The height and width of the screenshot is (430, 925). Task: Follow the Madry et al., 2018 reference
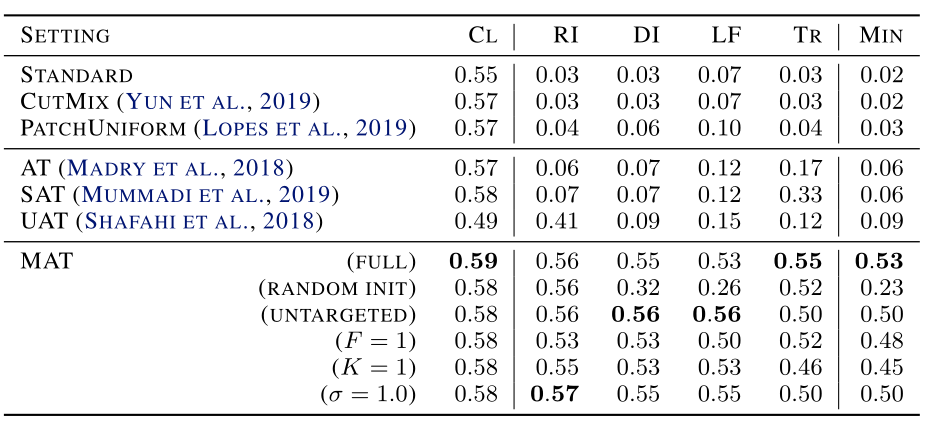[181, 170]
